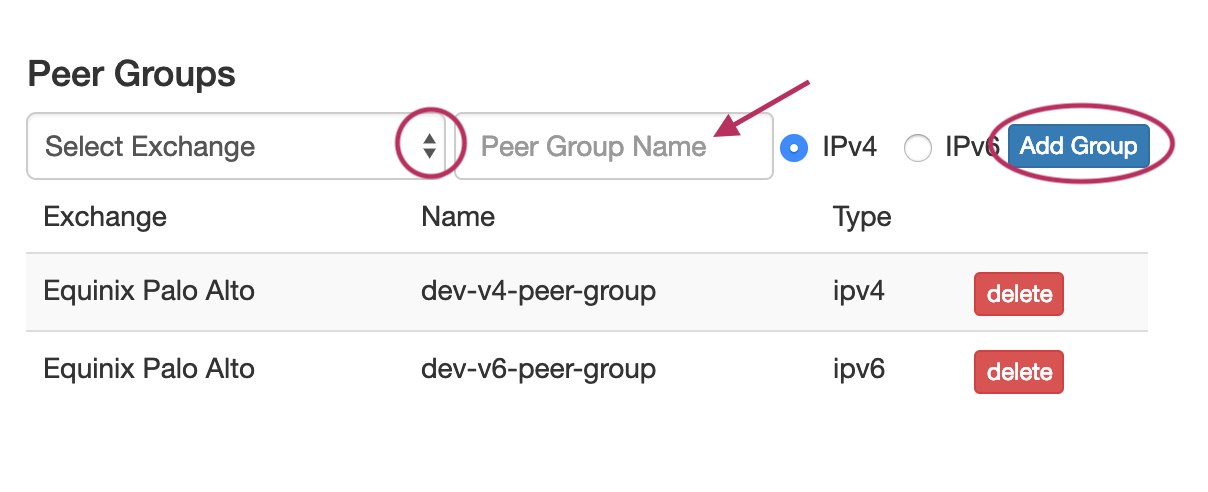Click the IPv4 radio label text
1208x492 pixels.
coord(849,147)
